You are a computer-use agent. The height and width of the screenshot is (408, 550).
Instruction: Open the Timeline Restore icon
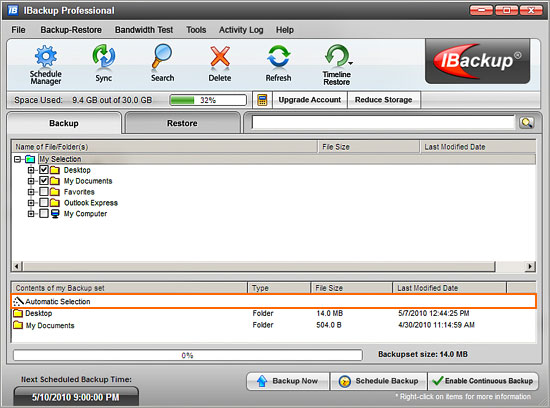coord(337,56)
